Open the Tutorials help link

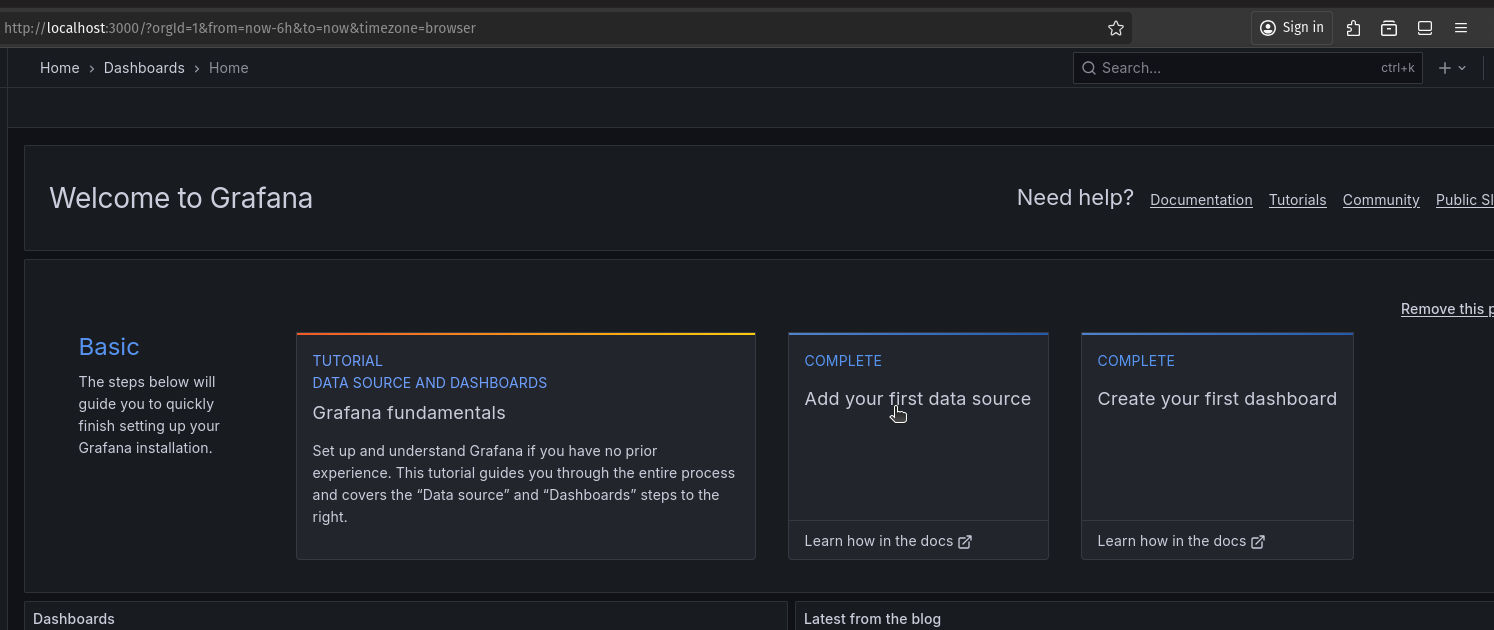[1297, 200]
